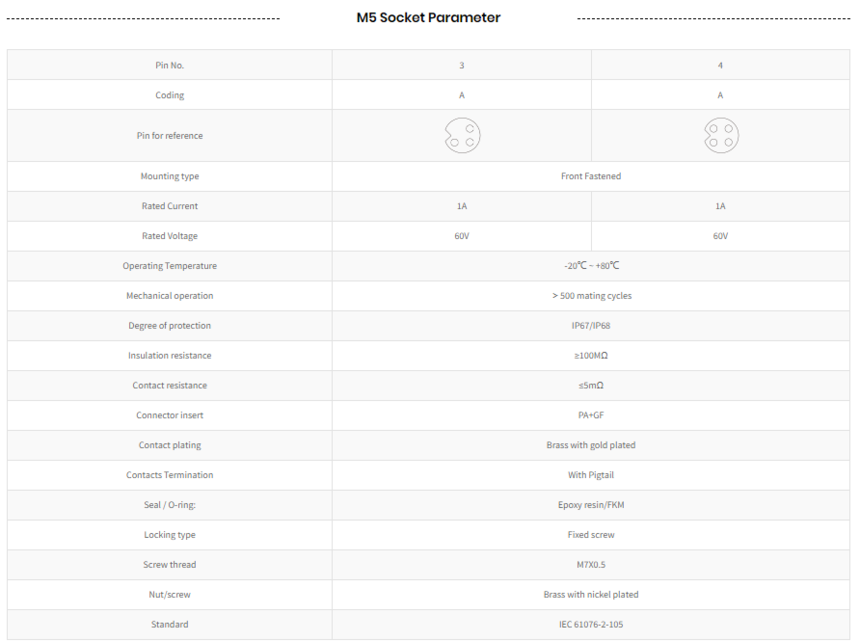This screenshot has height=641, width=860.
Task: Select the operating temperature range value
Action: (x=591, y=265)
